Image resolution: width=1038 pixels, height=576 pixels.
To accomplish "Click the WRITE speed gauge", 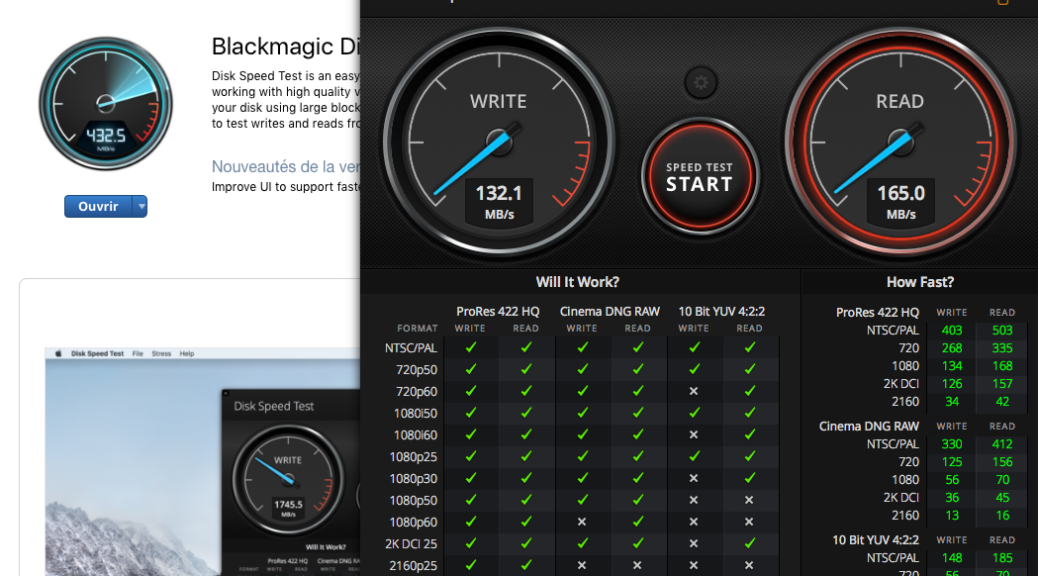I will 498,142.
